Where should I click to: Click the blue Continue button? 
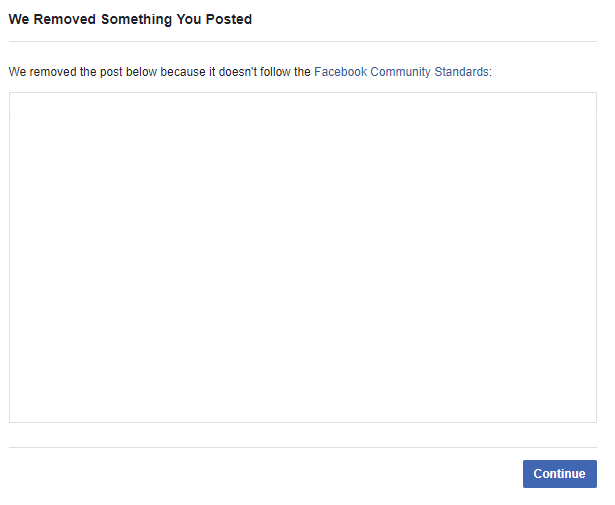pyautogui.click(x=560, y=474)
